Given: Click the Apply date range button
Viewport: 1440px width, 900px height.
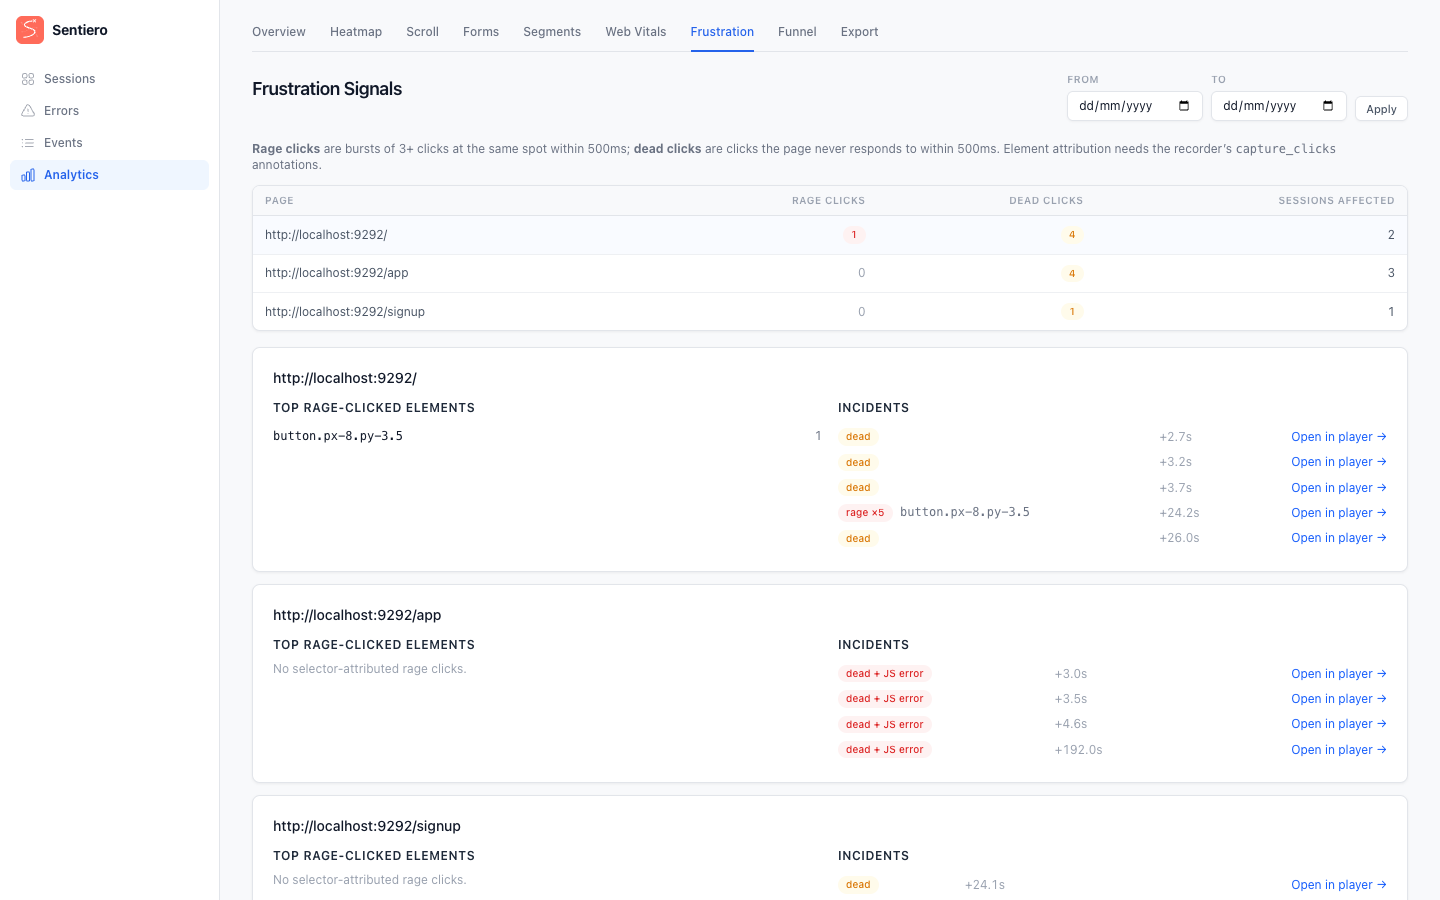Looking at the screenshot, I should 1381,109.
